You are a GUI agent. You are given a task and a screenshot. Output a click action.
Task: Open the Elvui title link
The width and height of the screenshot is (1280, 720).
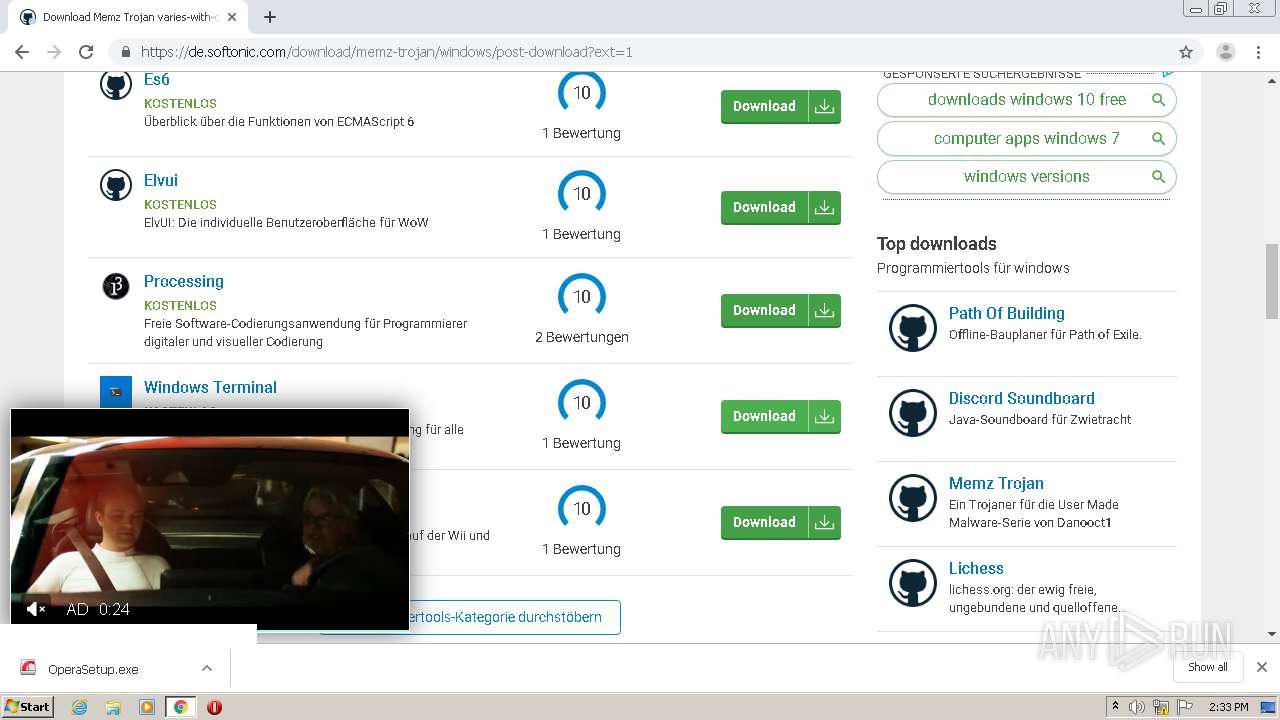[x=161, y=180]
